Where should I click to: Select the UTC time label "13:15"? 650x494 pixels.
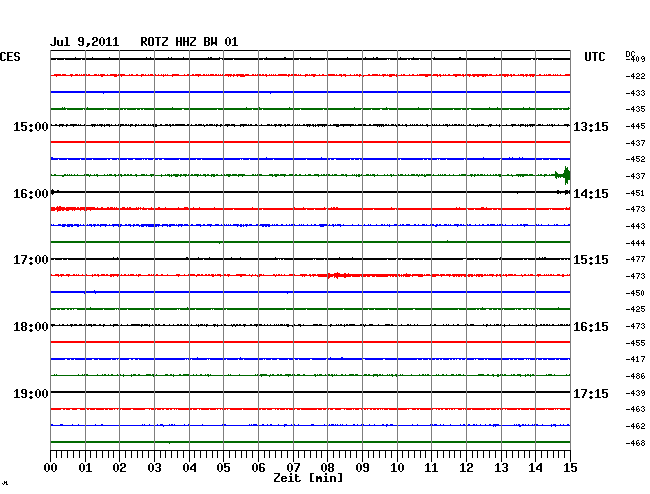591,126
